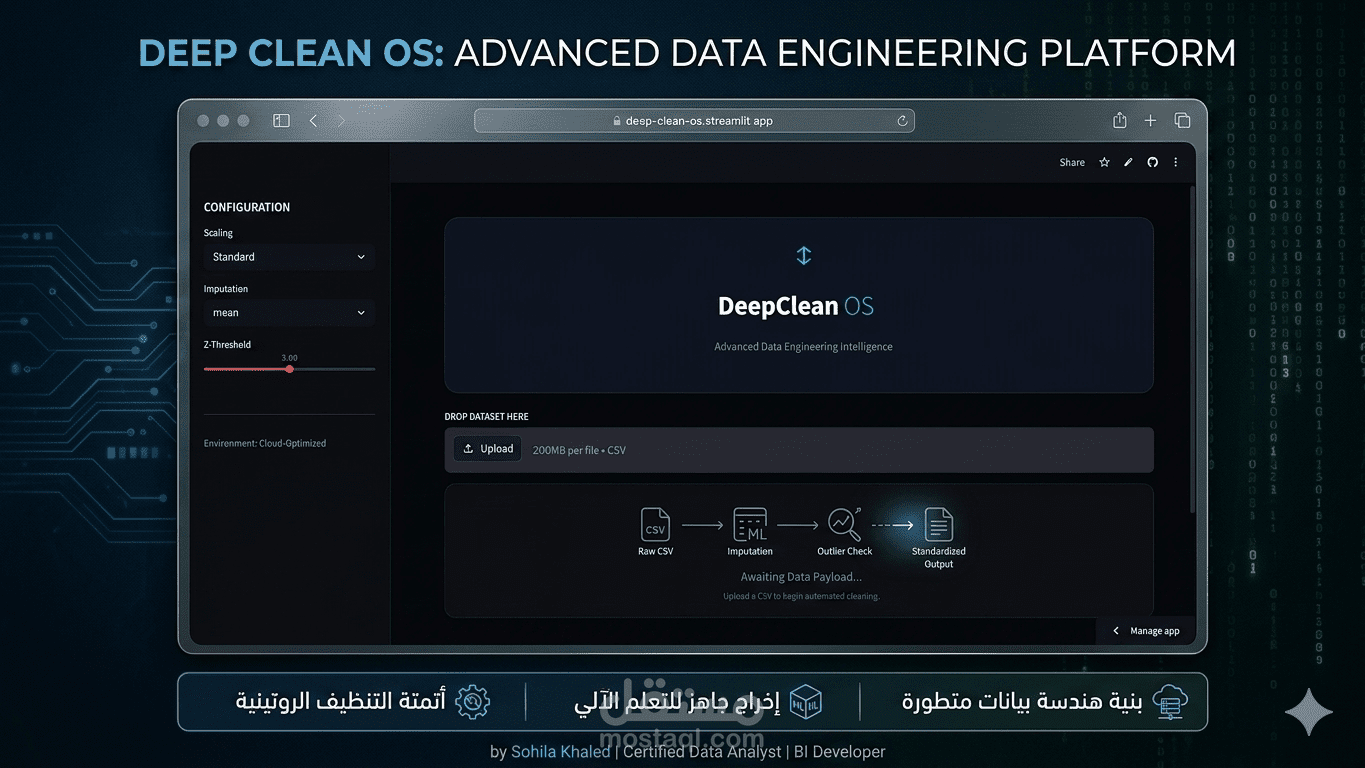
Task: Click "DROP DATASET HERE" label
Action: pos(487,416)
